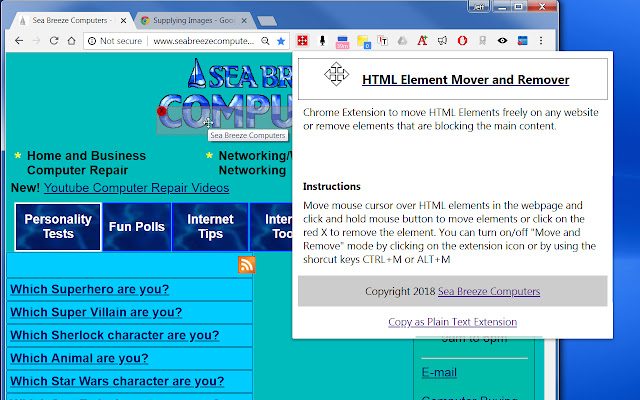This screenshot has width=640, height=400.
Task: Click the four-arrow move icon in popup header
Action: (336, 74)
